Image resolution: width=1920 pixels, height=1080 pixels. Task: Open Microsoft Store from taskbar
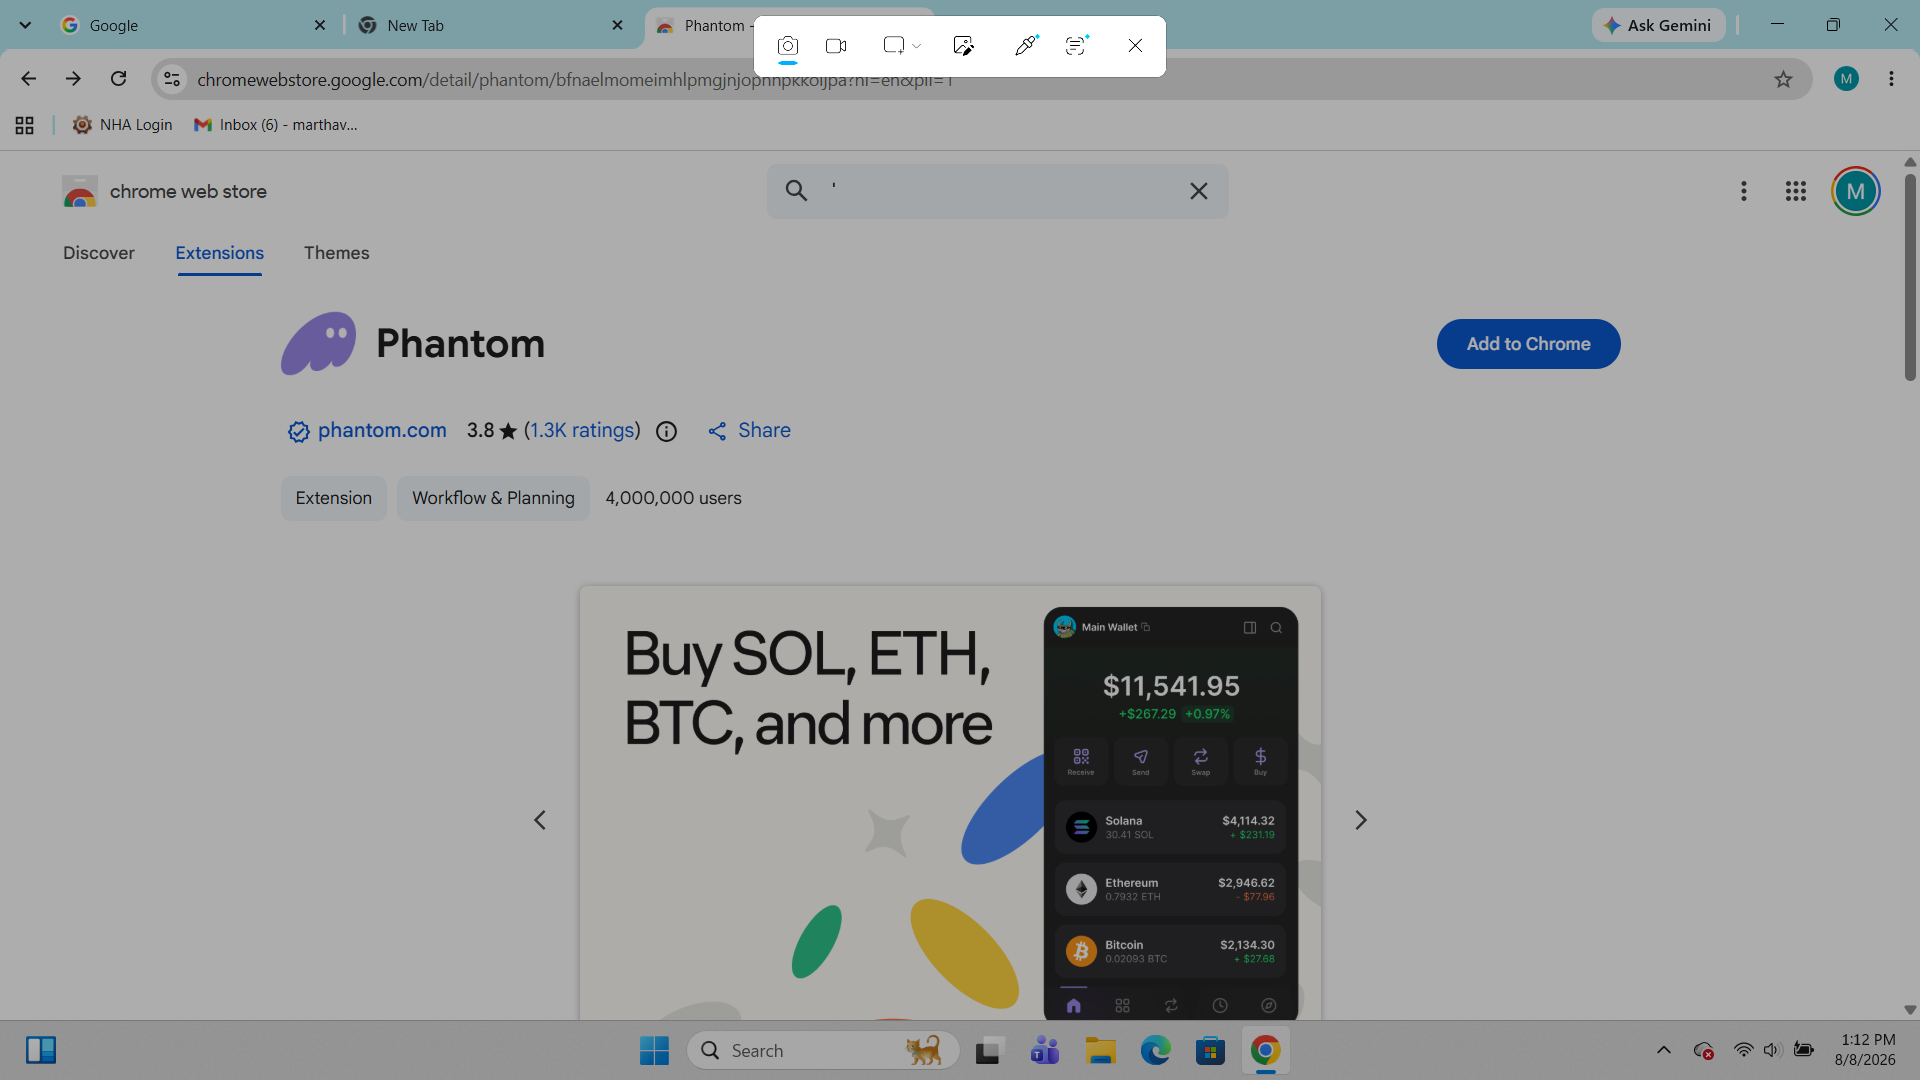tap(1210, 1050)
